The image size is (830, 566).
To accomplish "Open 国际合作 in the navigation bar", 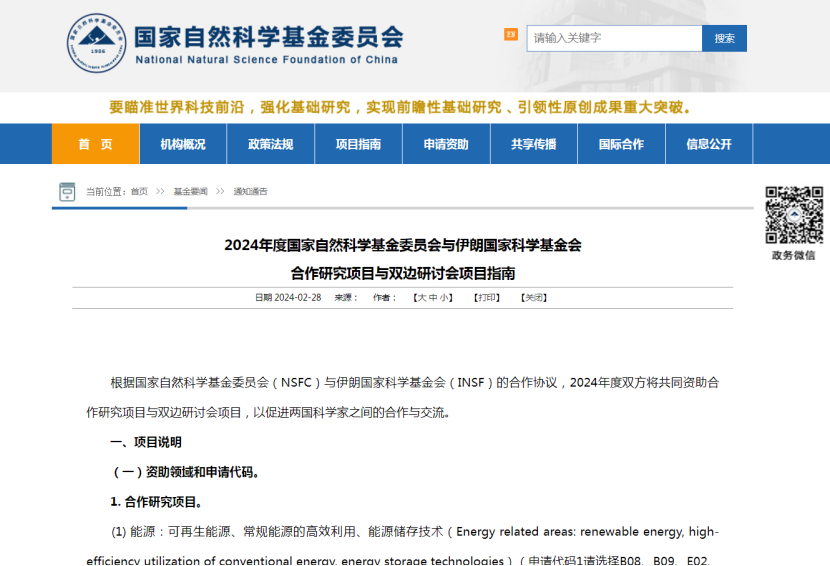I will click(x=621, y=144).
